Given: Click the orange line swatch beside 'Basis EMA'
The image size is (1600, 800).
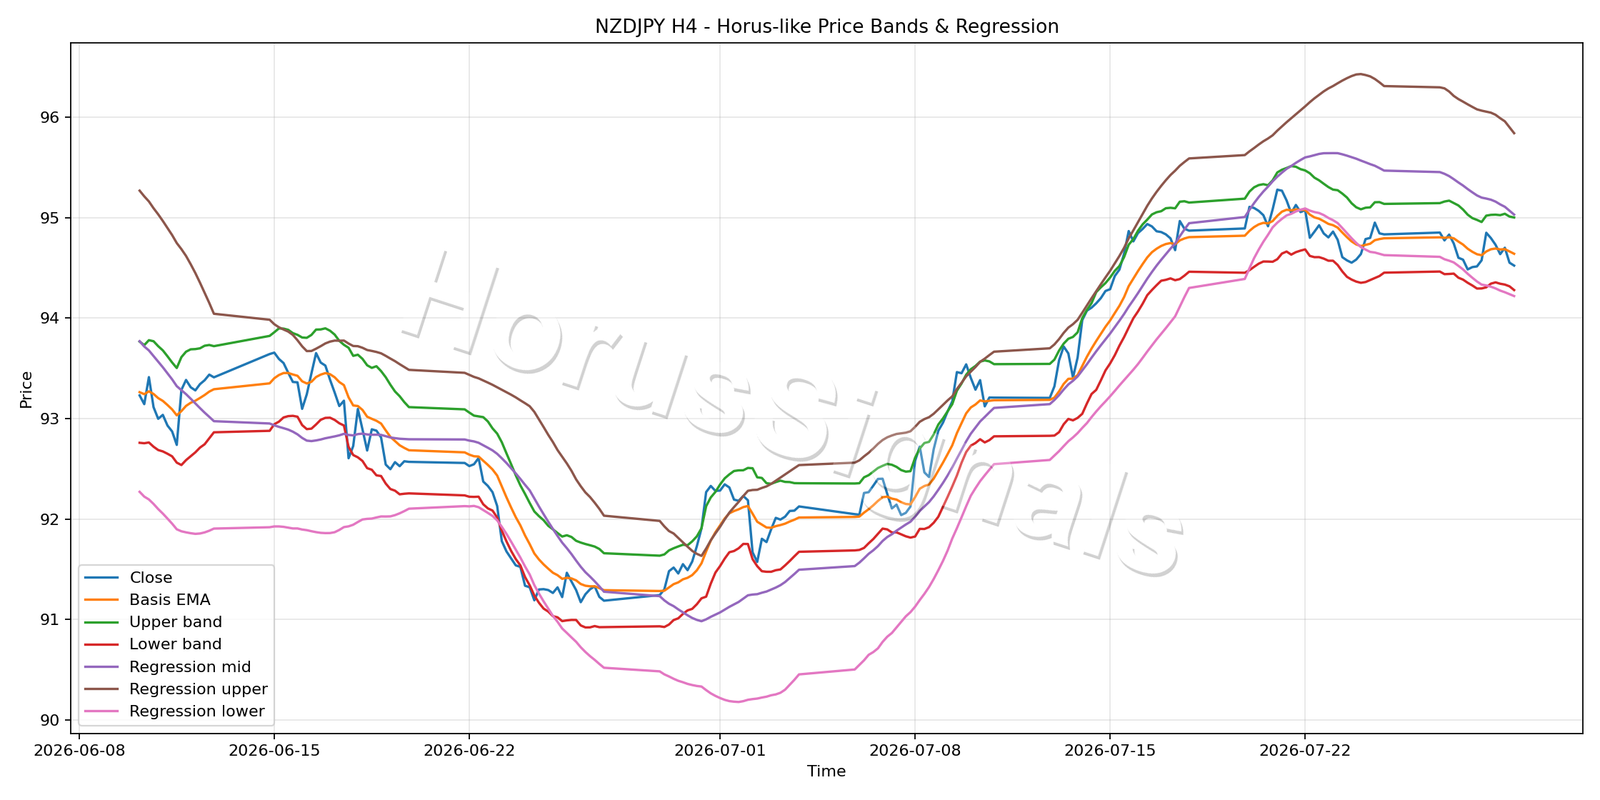Looking at the screenshot, I should (101, 600).
